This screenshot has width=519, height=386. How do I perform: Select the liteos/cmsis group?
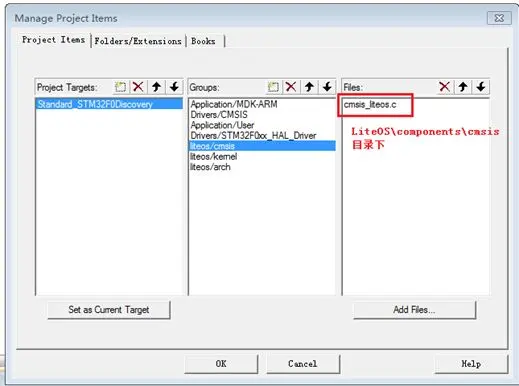(262, 146)
